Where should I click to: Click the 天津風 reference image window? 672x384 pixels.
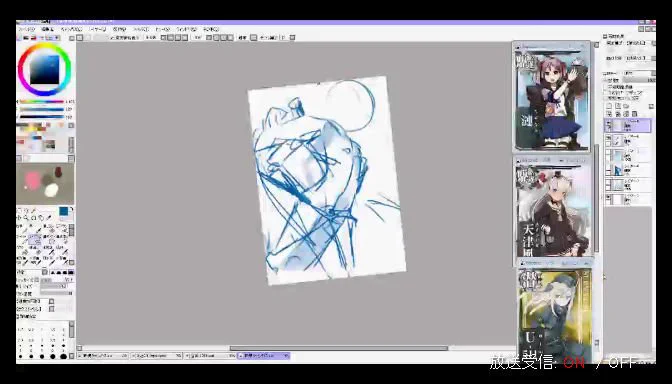coord(554,207)
